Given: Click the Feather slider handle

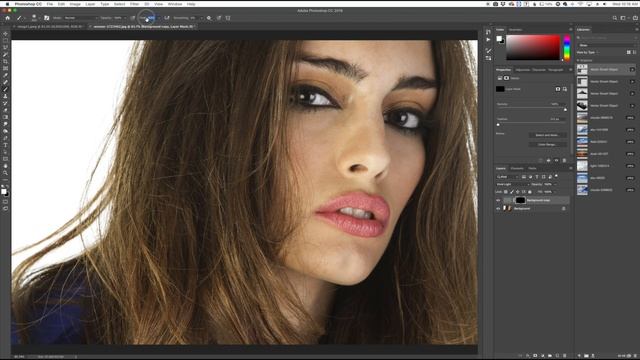Looking at the screenshot, I should tap(498, 125).
